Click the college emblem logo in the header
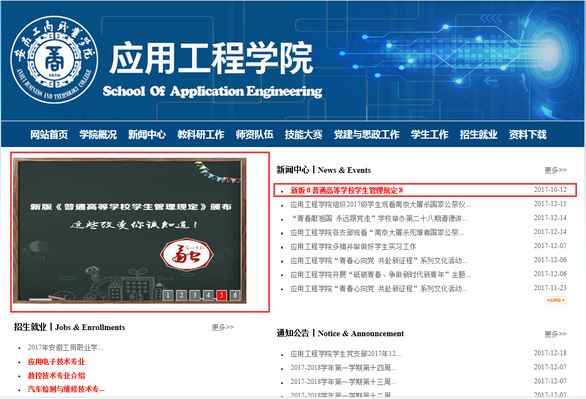The width and height of the screenshot is (586, 399). point(55,59)
